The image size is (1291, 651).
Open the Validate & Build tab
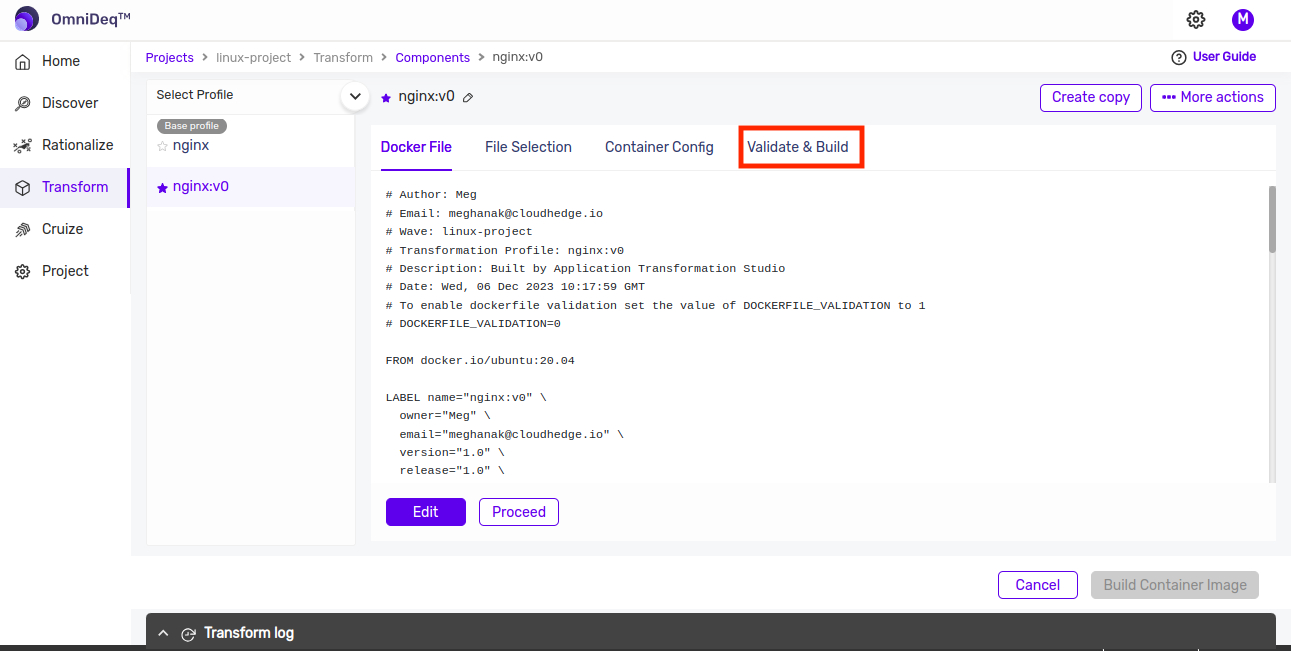pyautogui.click(x=798, y=147)
